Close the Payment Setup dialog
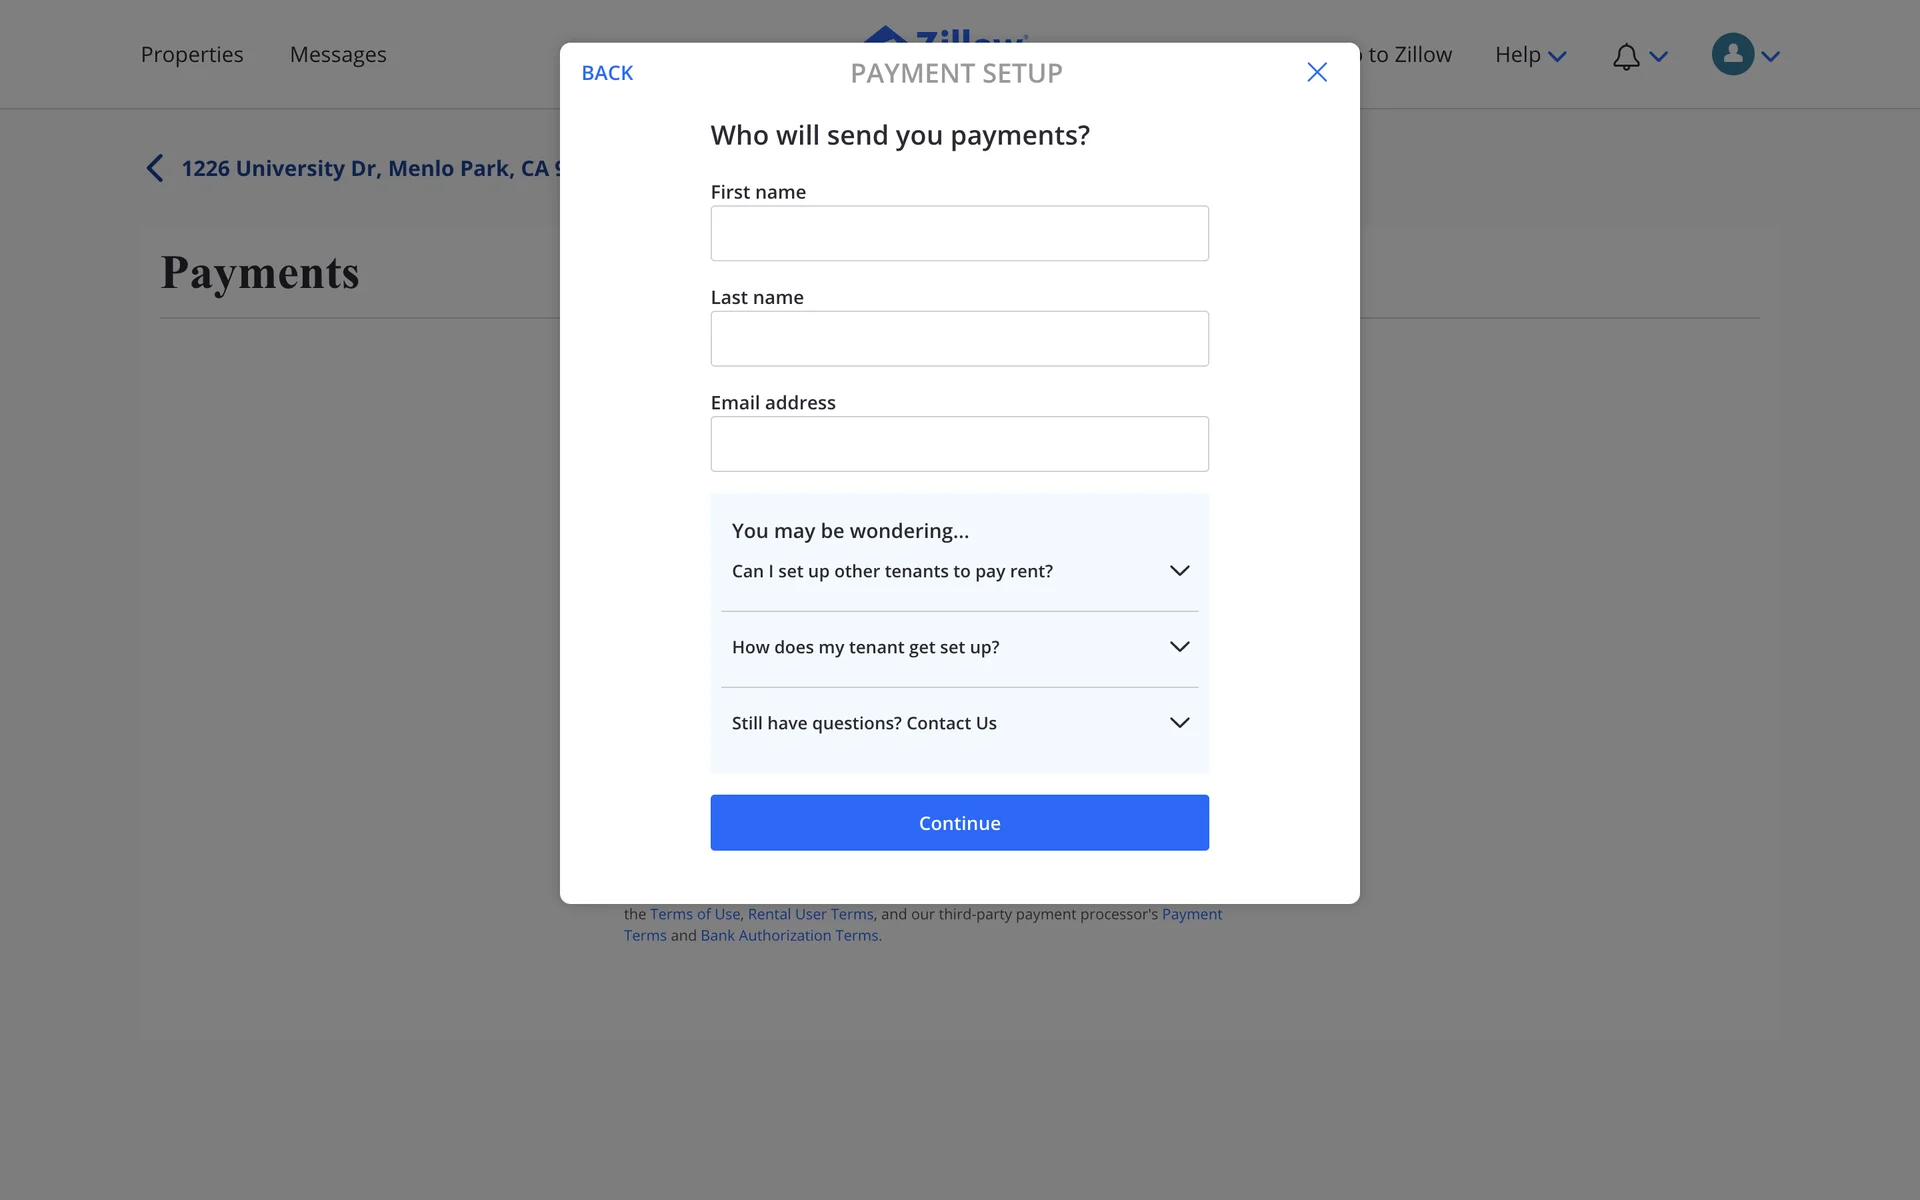 pyautogui.click(x=1317, y=72)
